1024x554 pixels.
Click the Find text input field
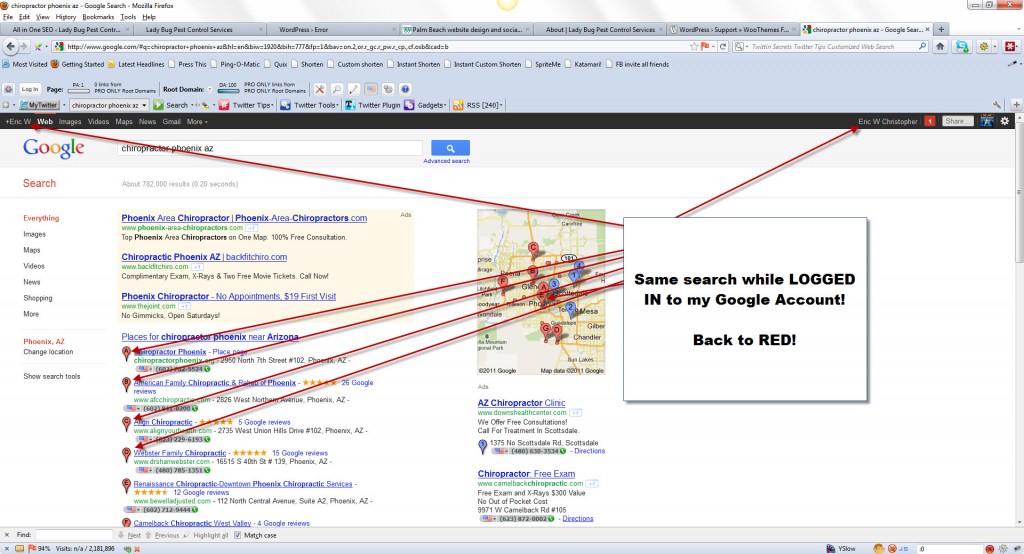[x=74, y=535]
